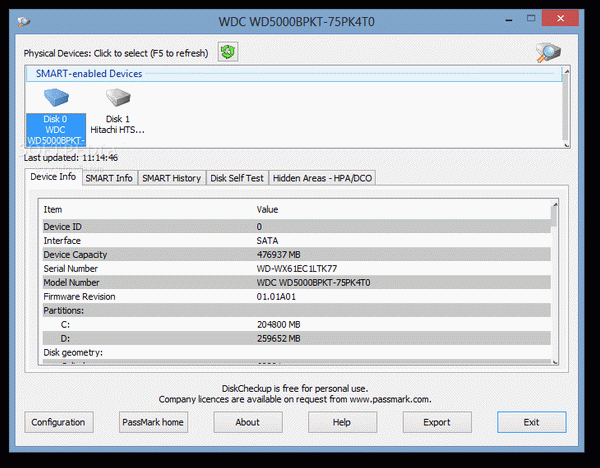
Task: Open the Configuration button
Action: pyautogui.click(x=59, y=422)
